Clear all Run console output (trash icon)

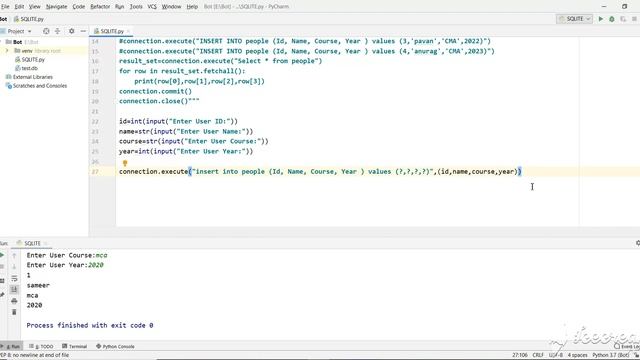tap(14, 312)
